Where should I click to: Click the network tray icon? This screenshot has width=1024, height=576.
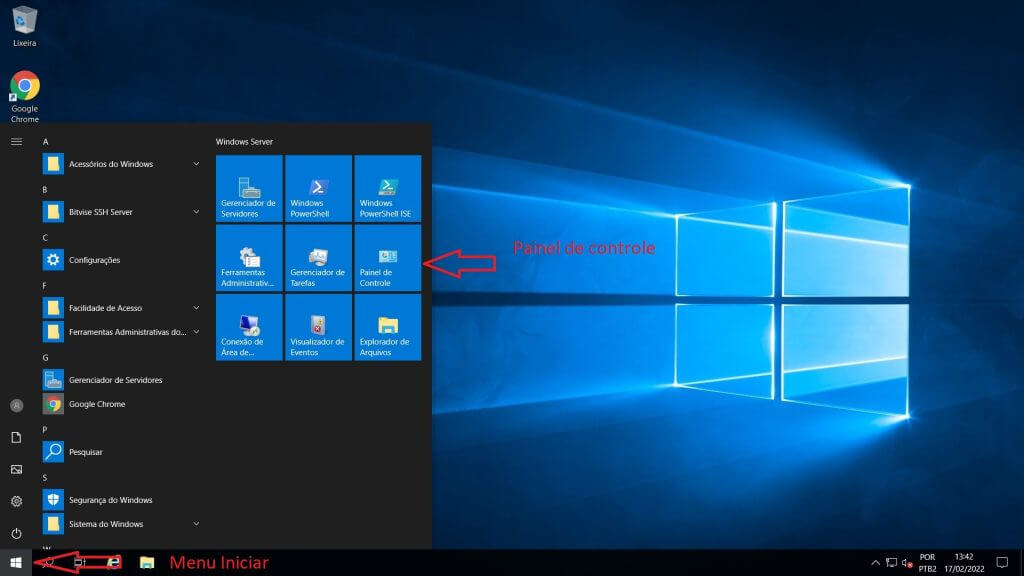891,562
